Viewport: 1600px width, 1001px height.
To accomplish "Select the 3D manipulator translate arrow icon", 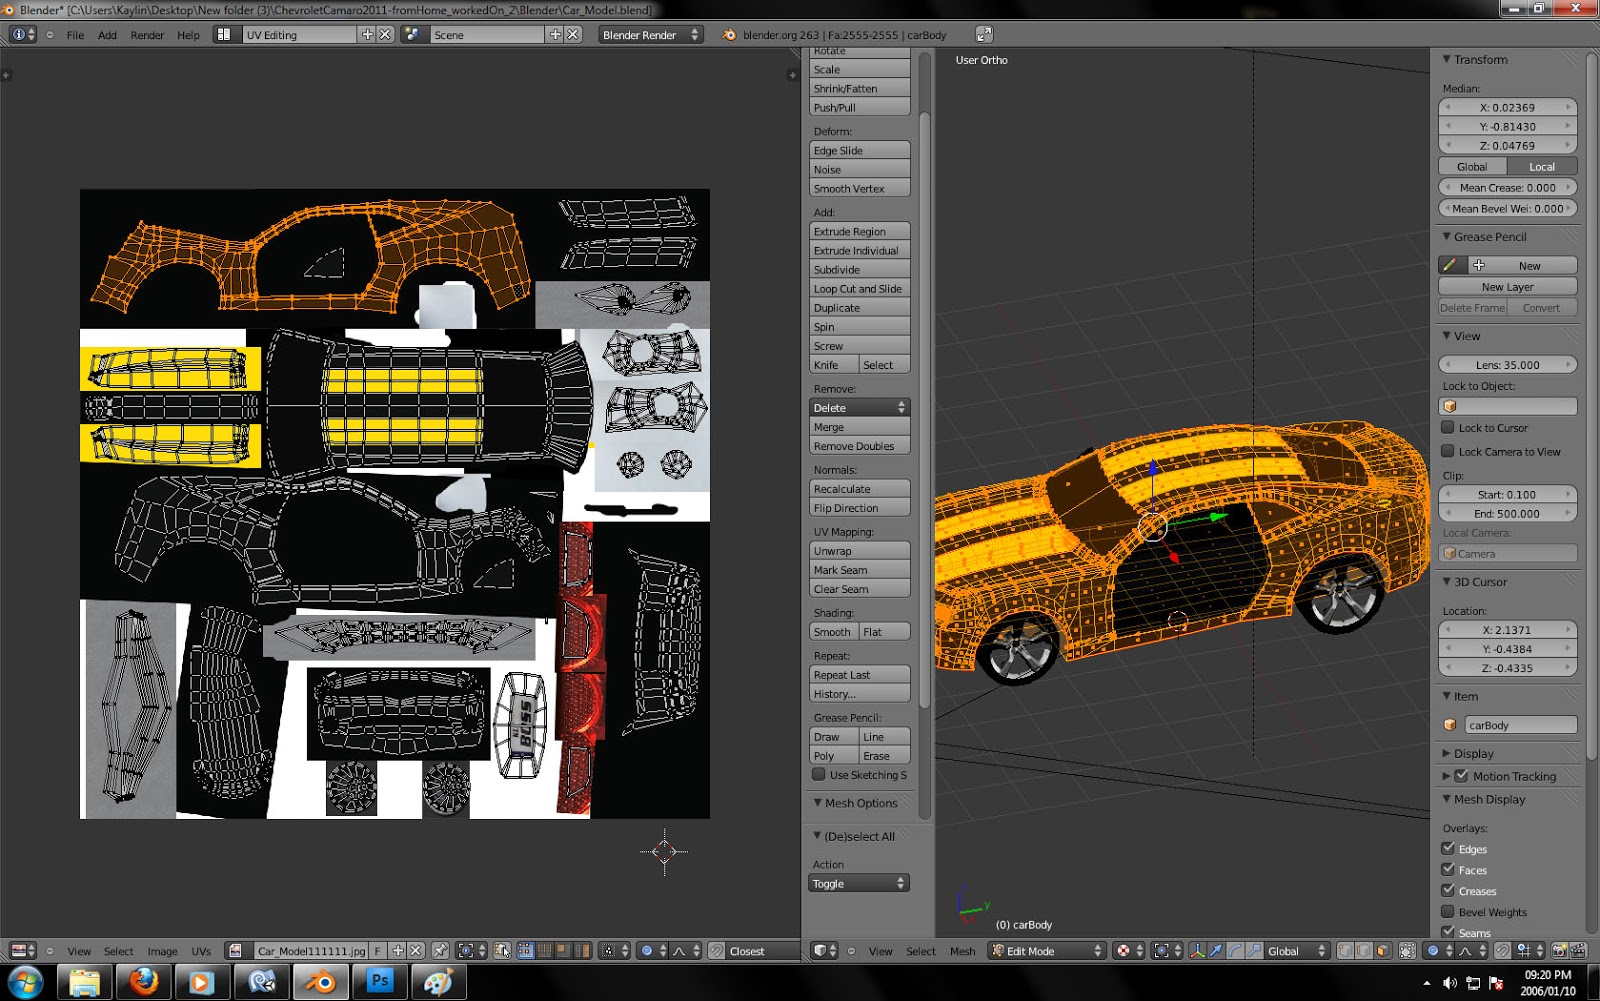I will (1217, 950).
